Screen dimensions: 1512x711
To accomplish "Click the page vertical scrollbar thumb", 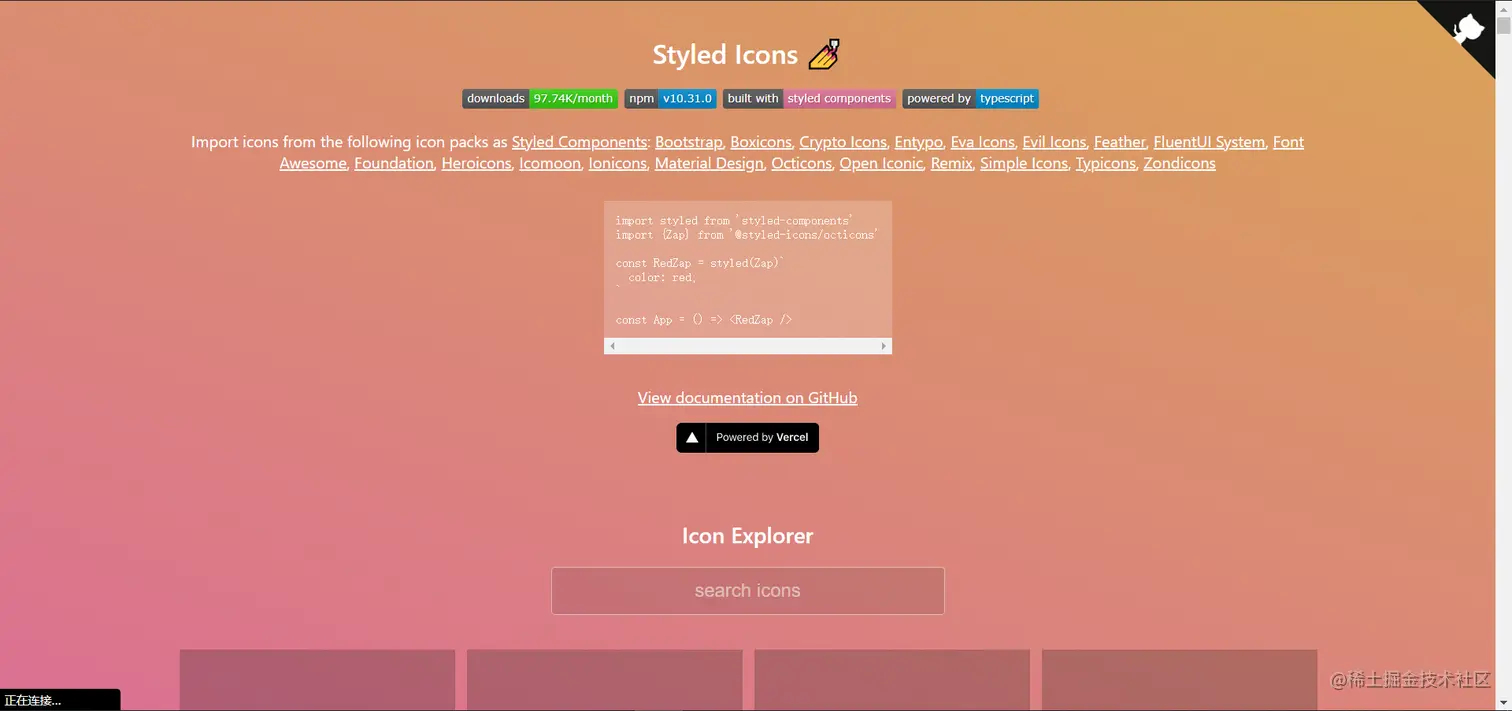I will point(1504,27).
